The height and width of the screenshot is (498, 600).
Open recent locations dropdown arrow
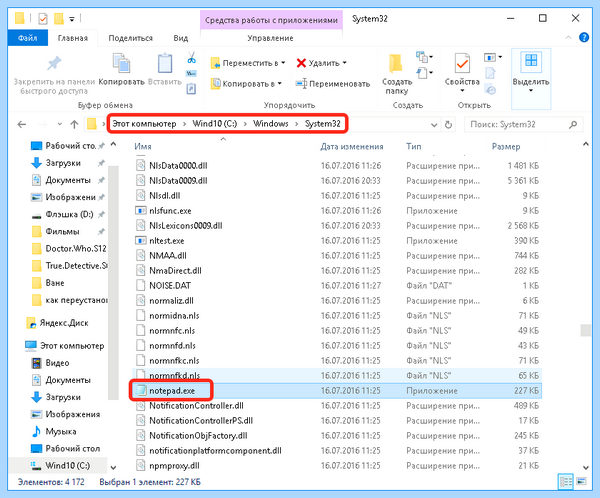(59, 124)
